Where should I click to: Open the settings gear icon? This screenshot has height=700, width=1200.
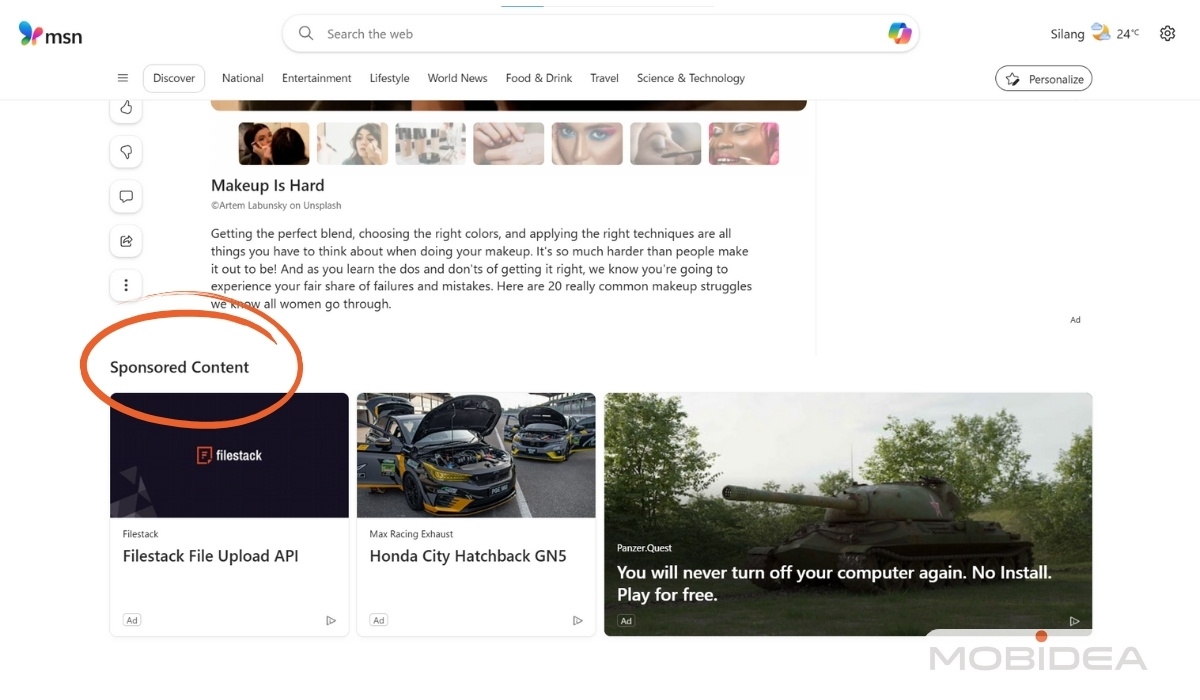tap(1167, 33)
